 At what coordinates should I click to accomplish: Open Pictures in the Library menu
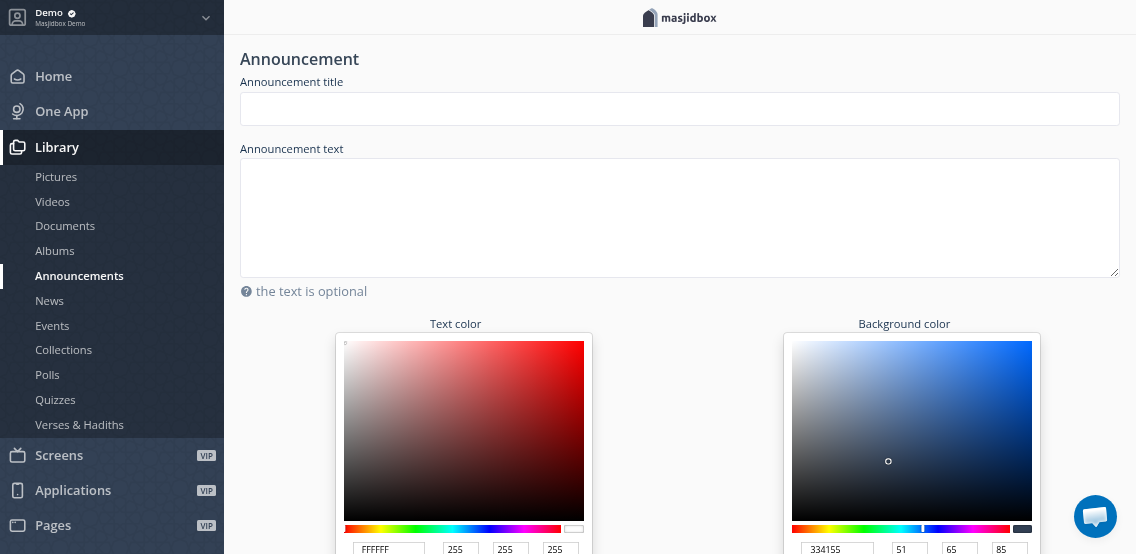tap(56, 177)
